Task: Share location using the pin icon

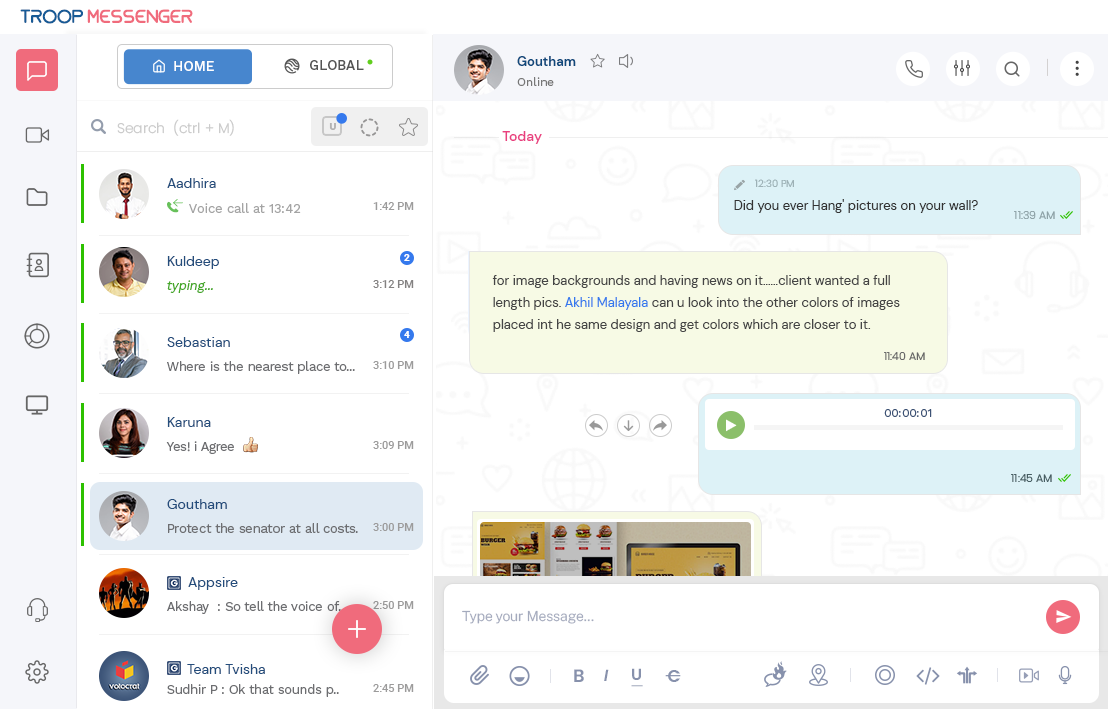Action: [819, 675]
